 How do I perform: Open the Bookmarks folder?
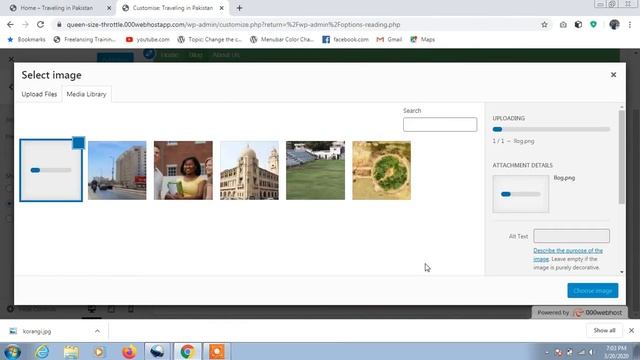tap(26, 40)
